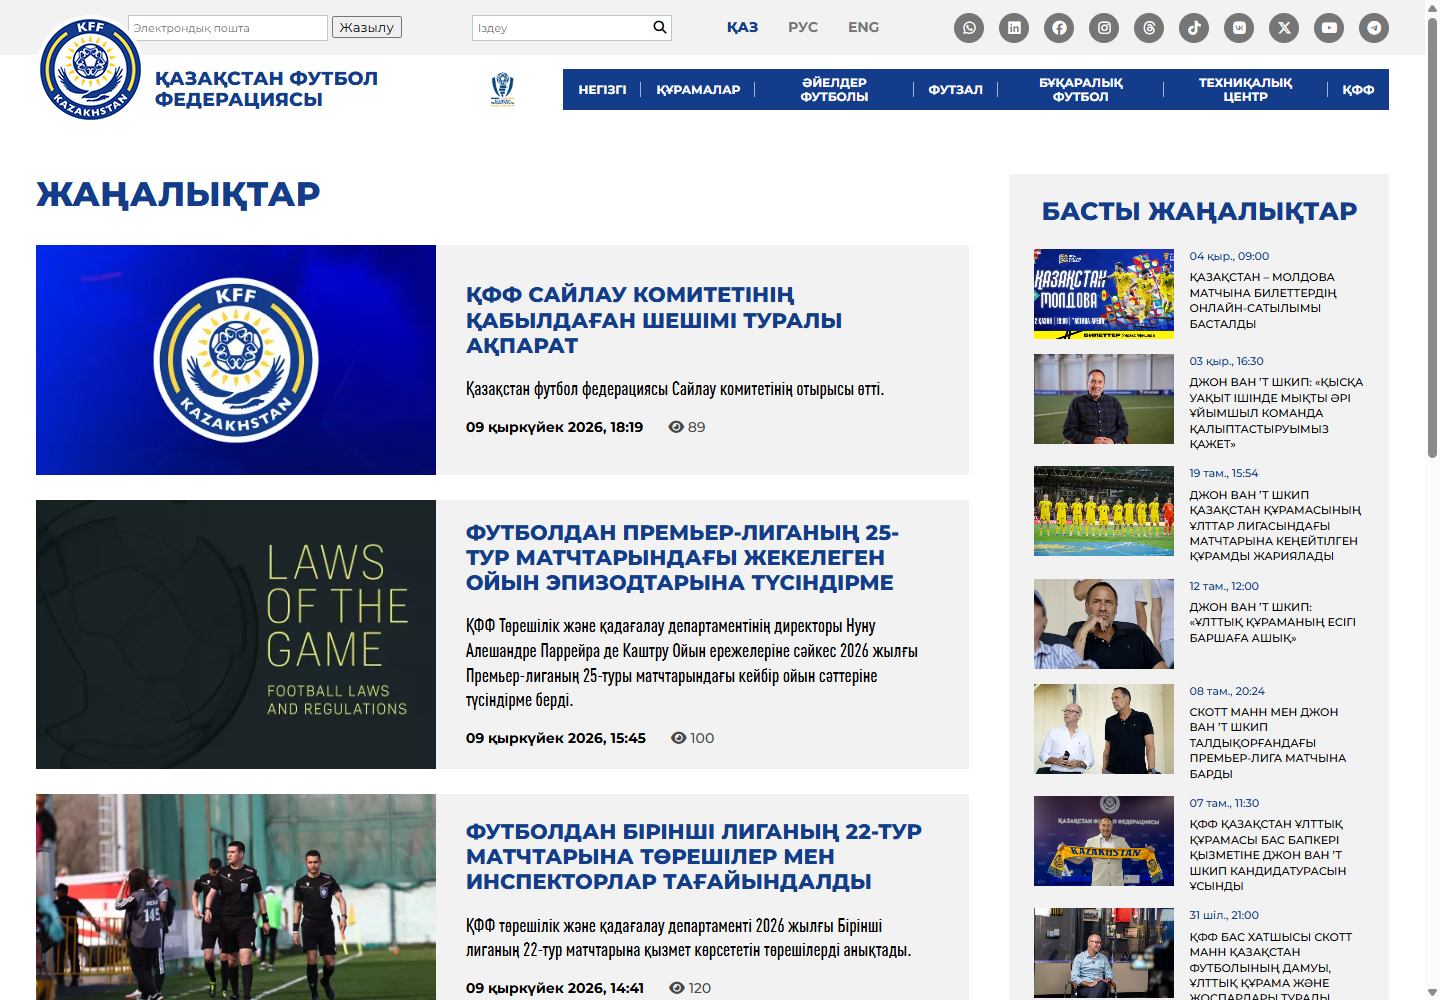Open the ФУТЗАЛ menu item
Viewport: 1440px width, 1000px height.
coord(955,90)
